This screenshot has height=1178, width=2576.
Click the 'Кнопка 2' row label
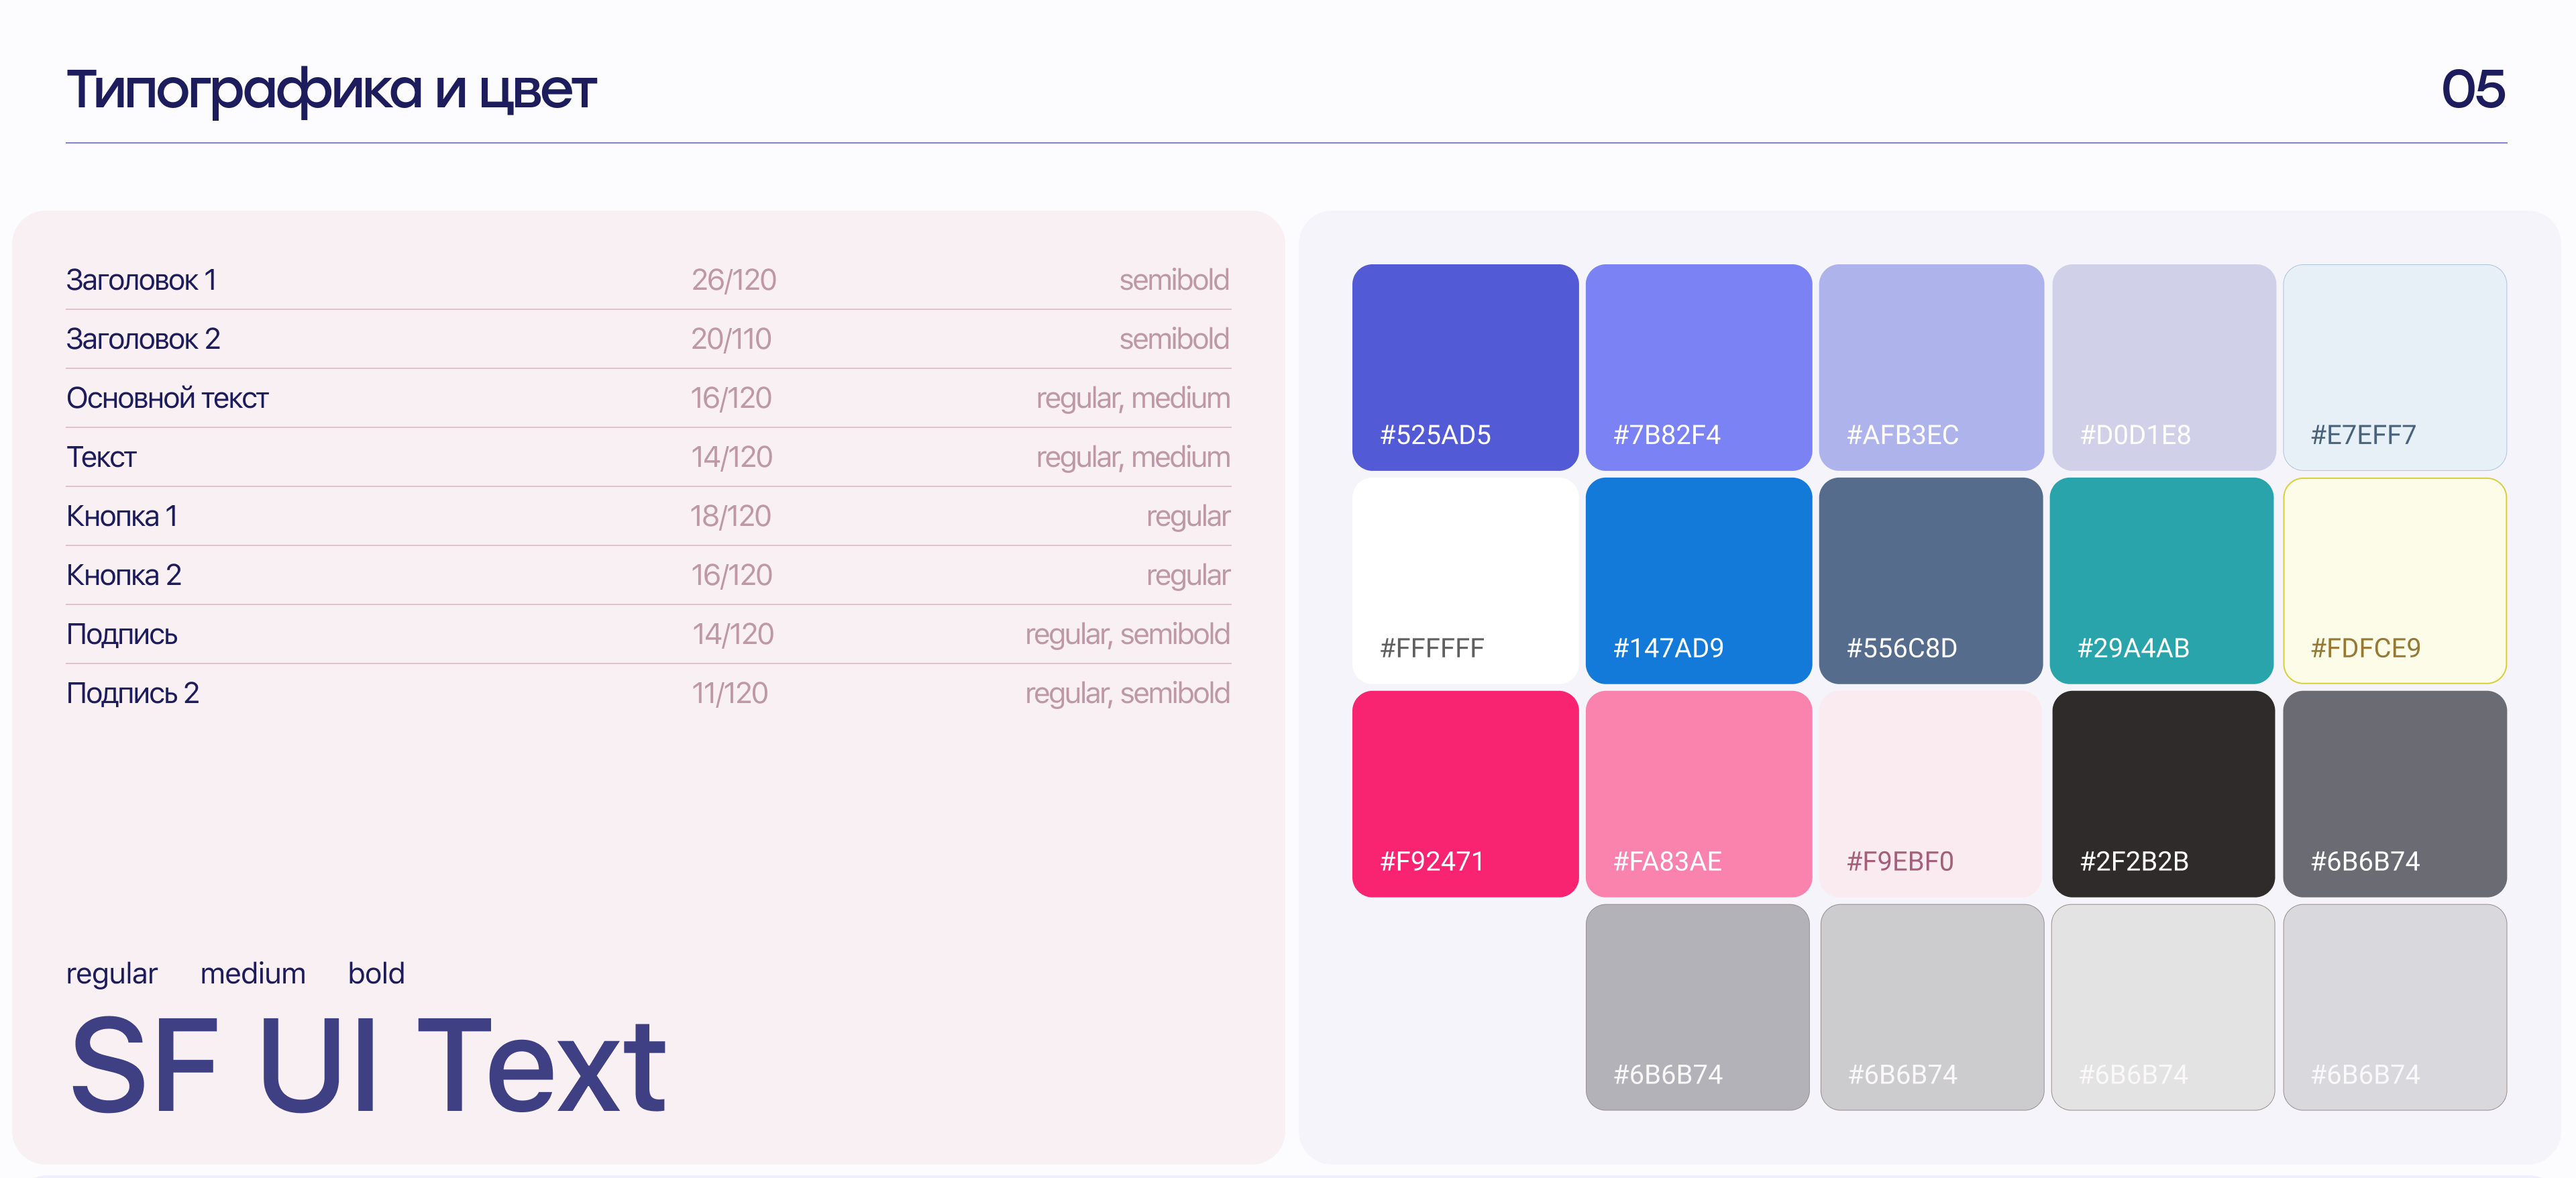tap(124, 575)
